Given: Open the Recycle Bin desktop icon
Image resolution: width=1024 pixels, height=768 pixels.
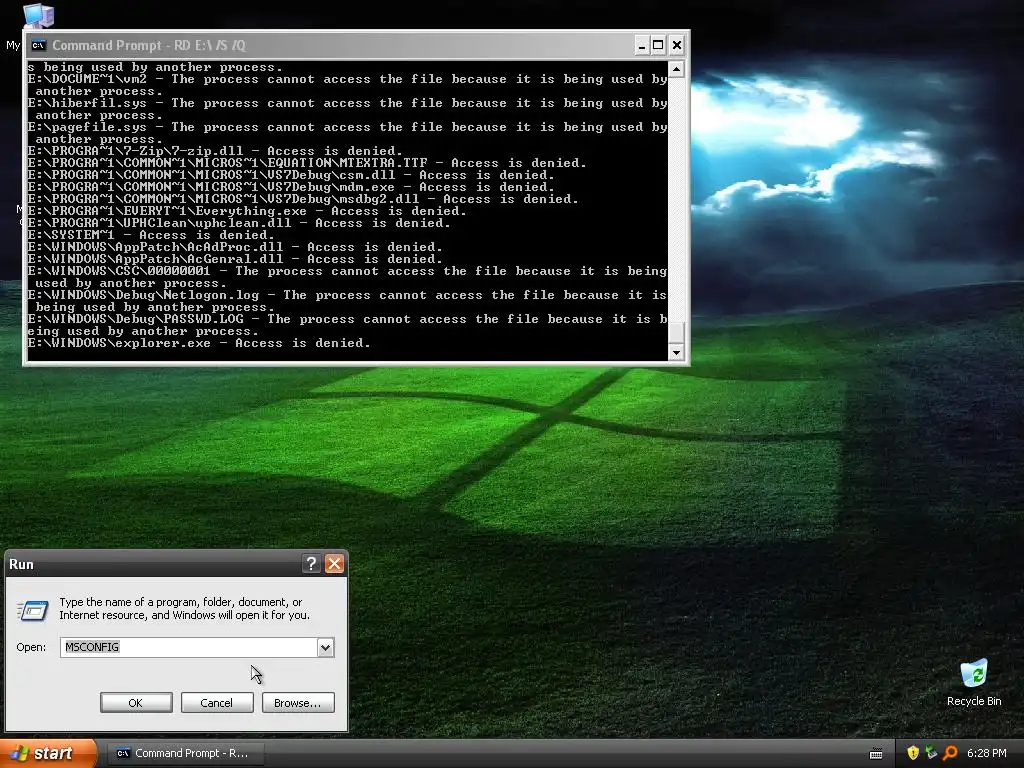Looking at the screenshot, I should click(974, 683).
